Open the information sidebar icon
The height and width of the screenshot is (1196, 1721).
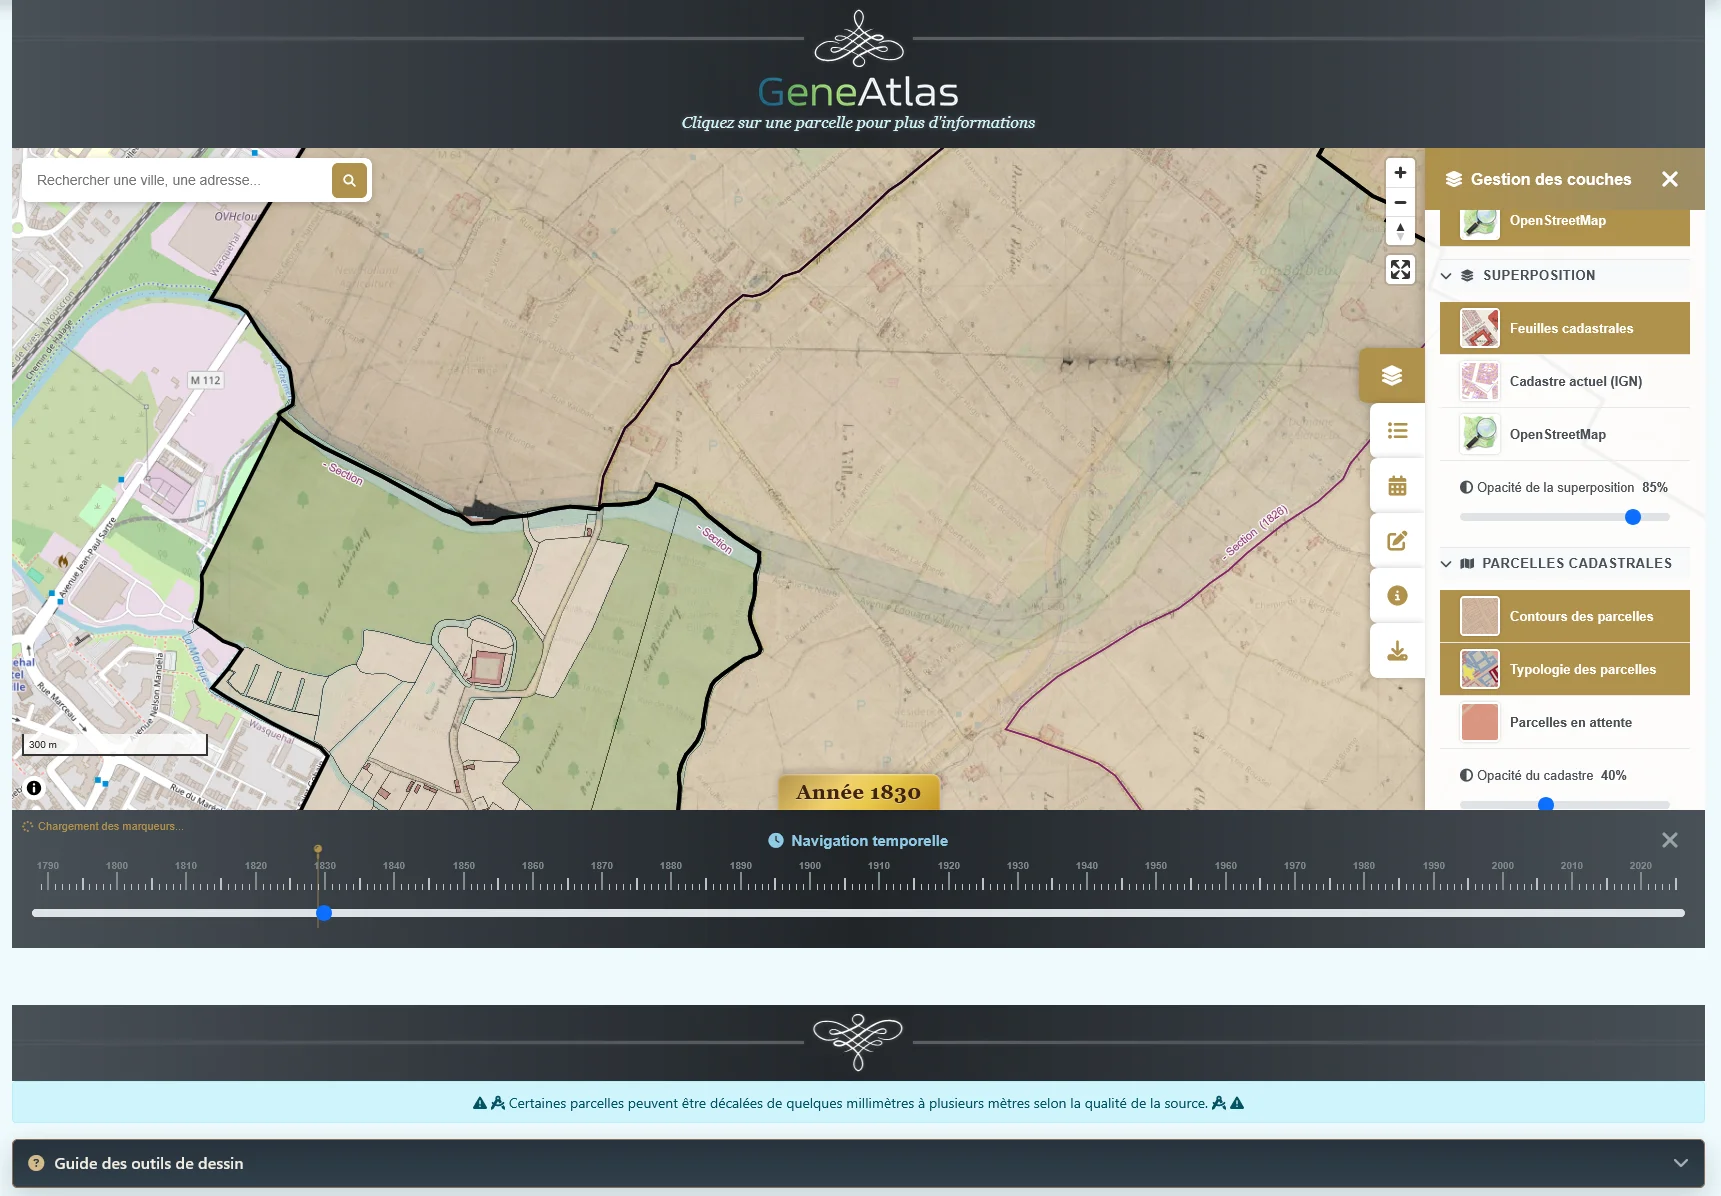[1397, 595]
